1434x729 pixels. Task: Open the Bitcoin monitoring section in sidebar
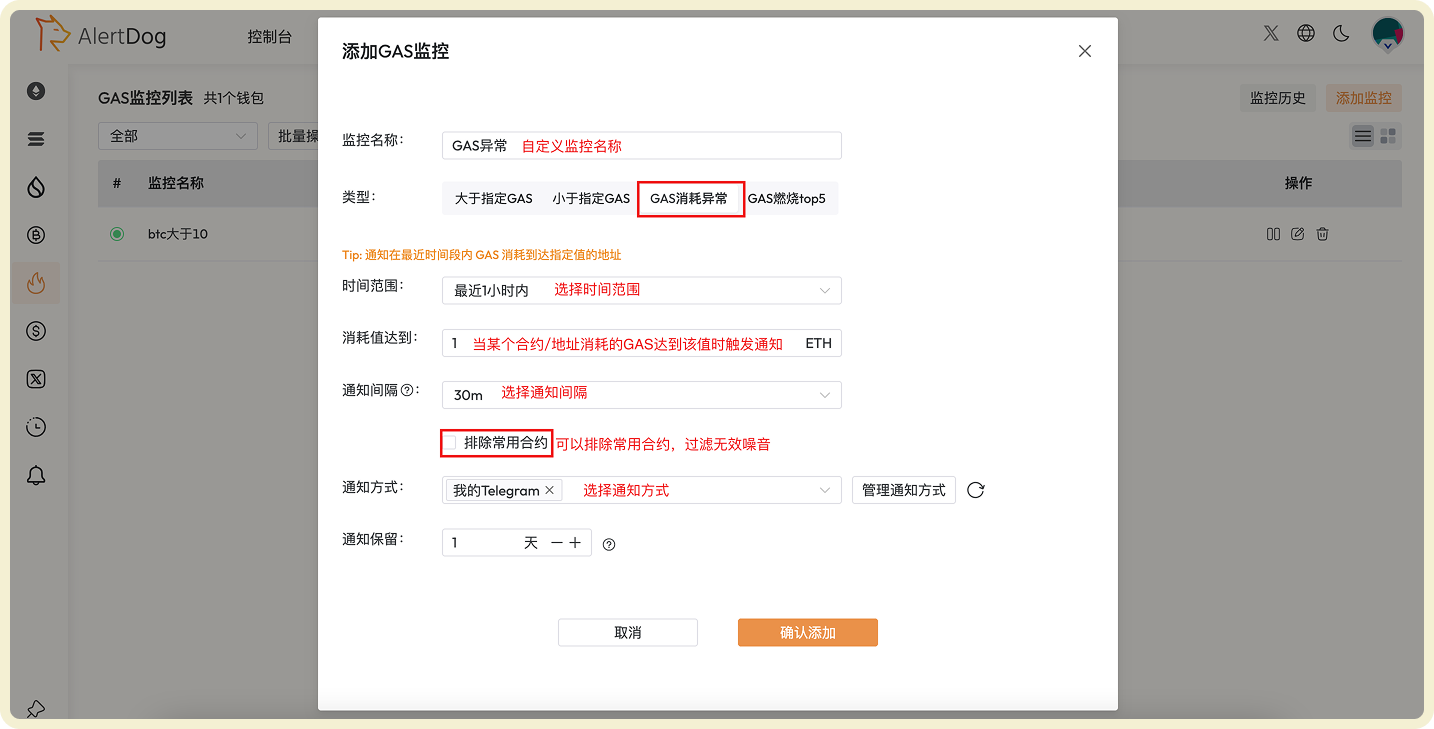36,235
